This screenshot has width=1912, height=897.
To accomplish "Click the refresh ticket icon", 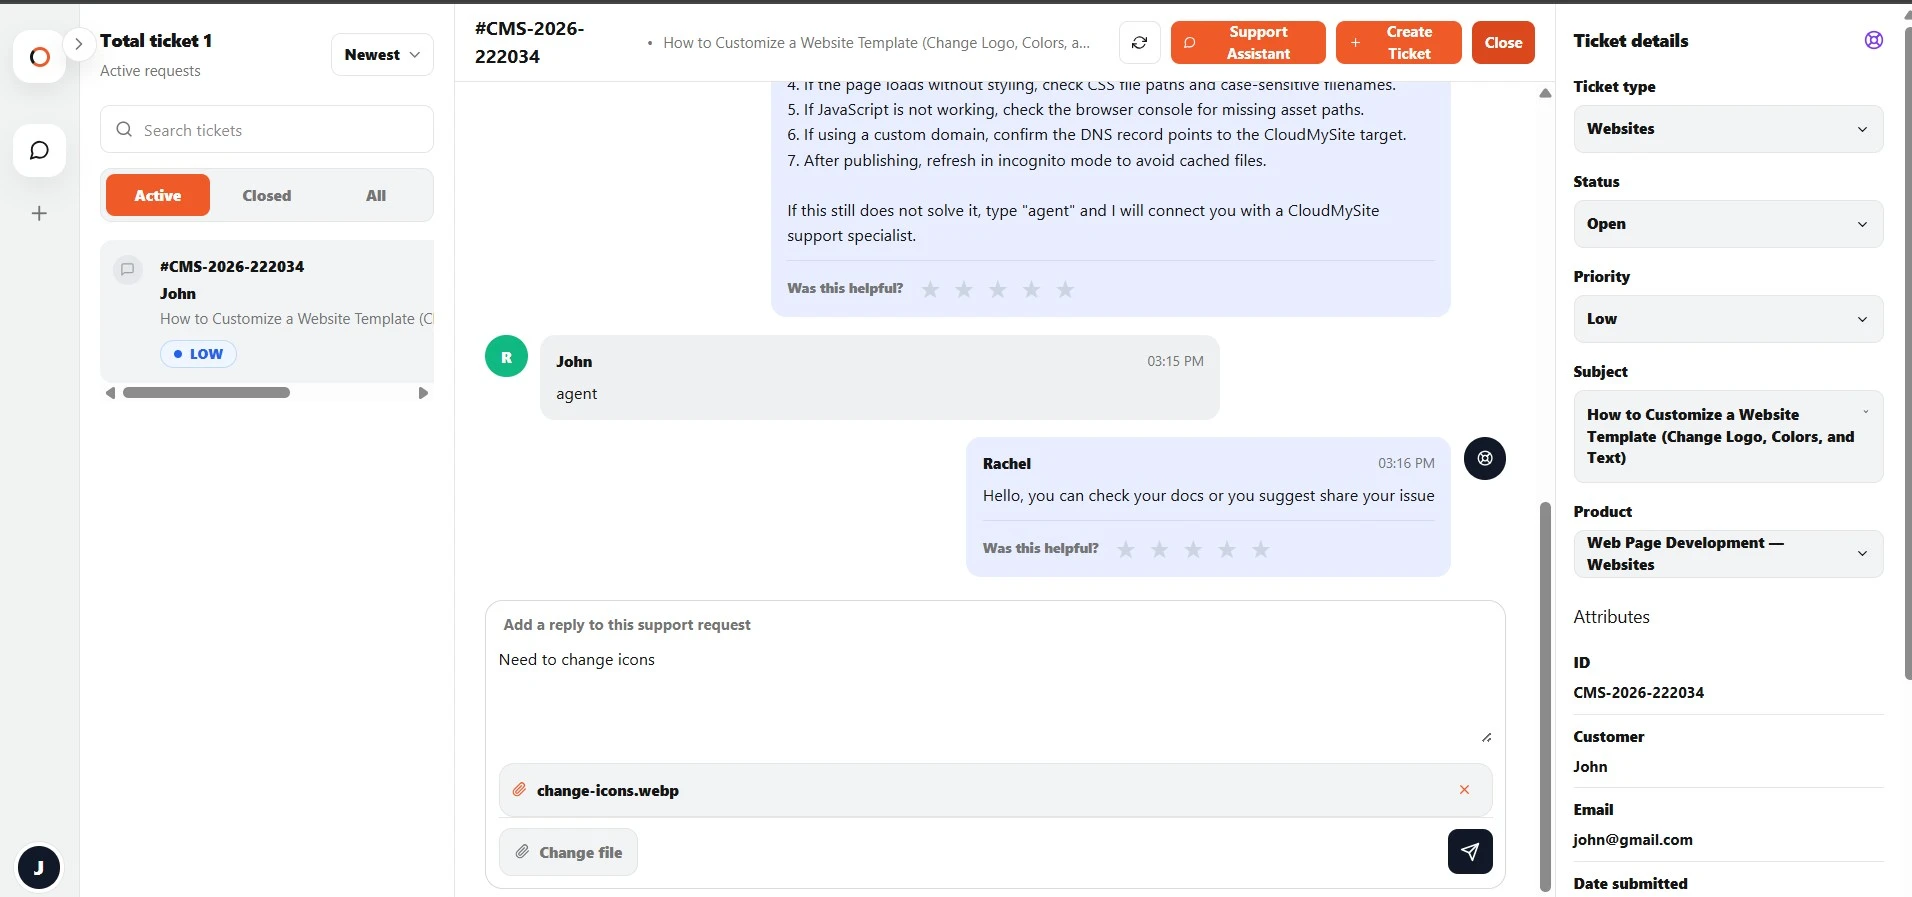I will [1139, 43].
